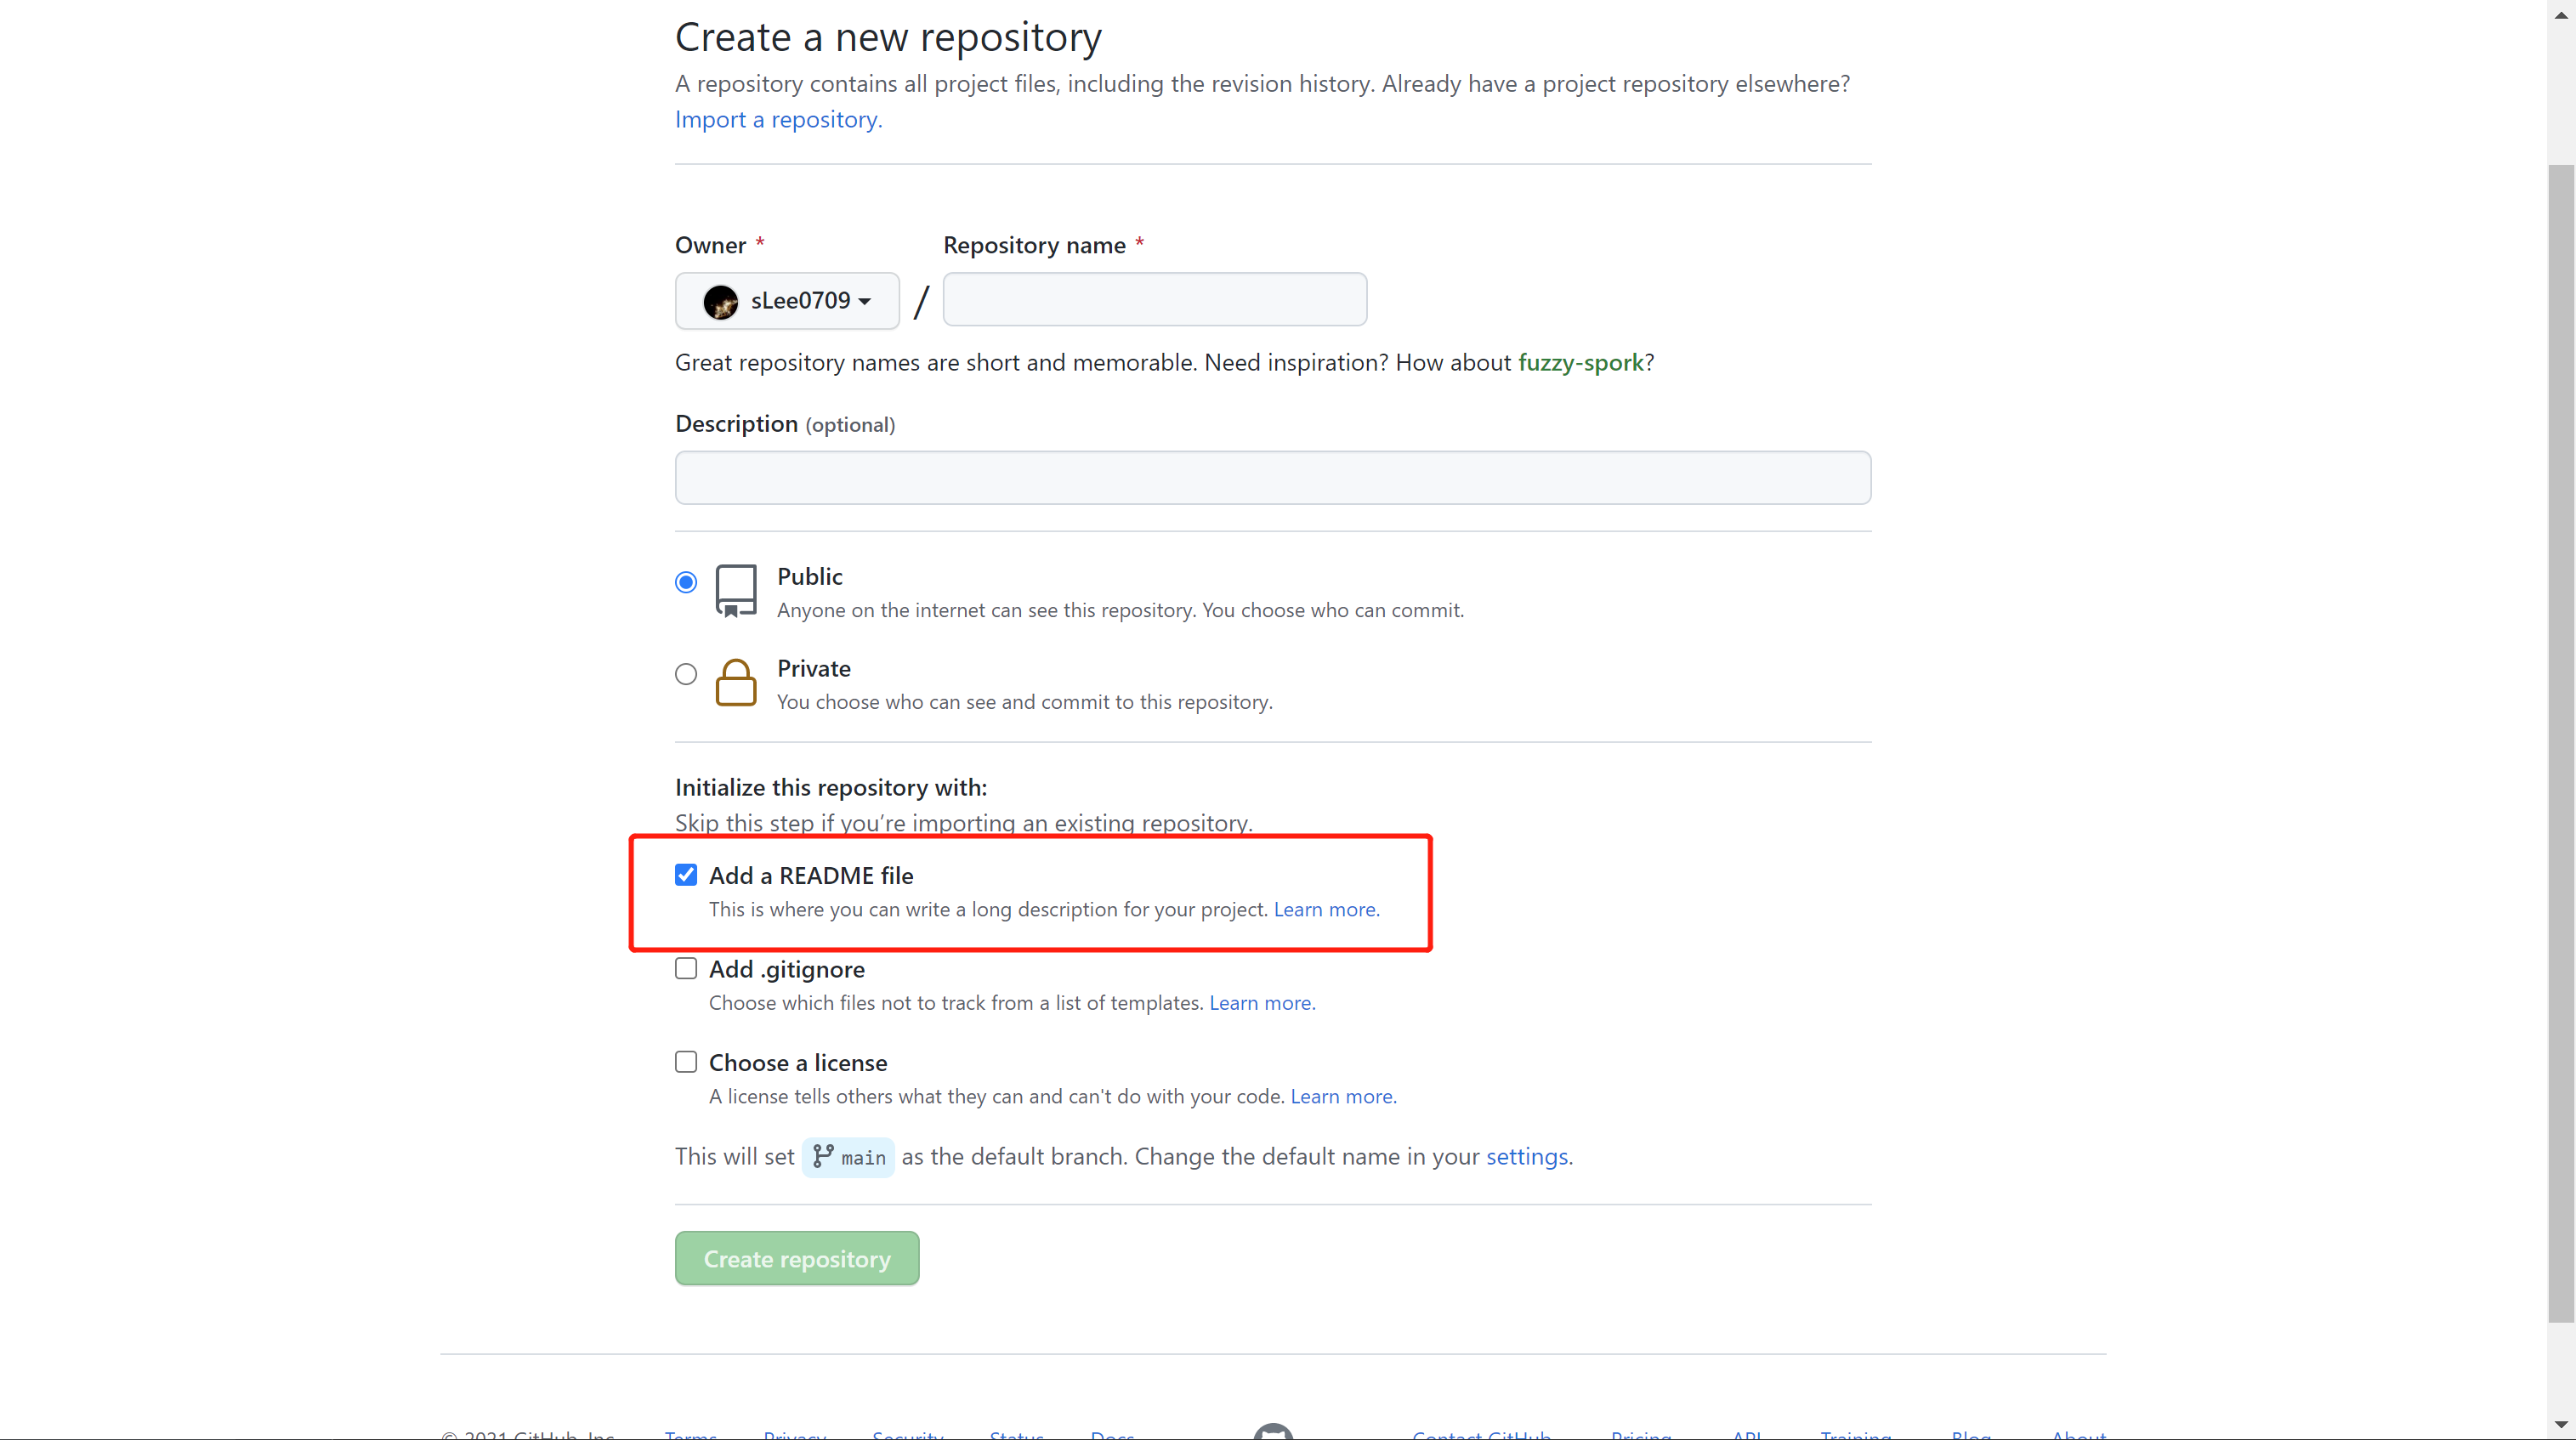The image size is (2576, 1440).
Task: Click the scrollbar down arrow
Action: click(2561, 1425)
